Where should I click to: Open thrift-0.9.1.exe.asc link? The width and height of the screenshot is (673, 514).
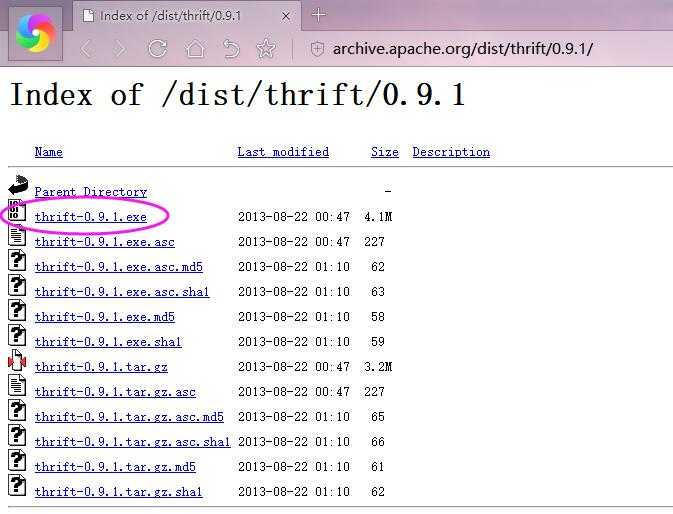(x=105, y=242)
